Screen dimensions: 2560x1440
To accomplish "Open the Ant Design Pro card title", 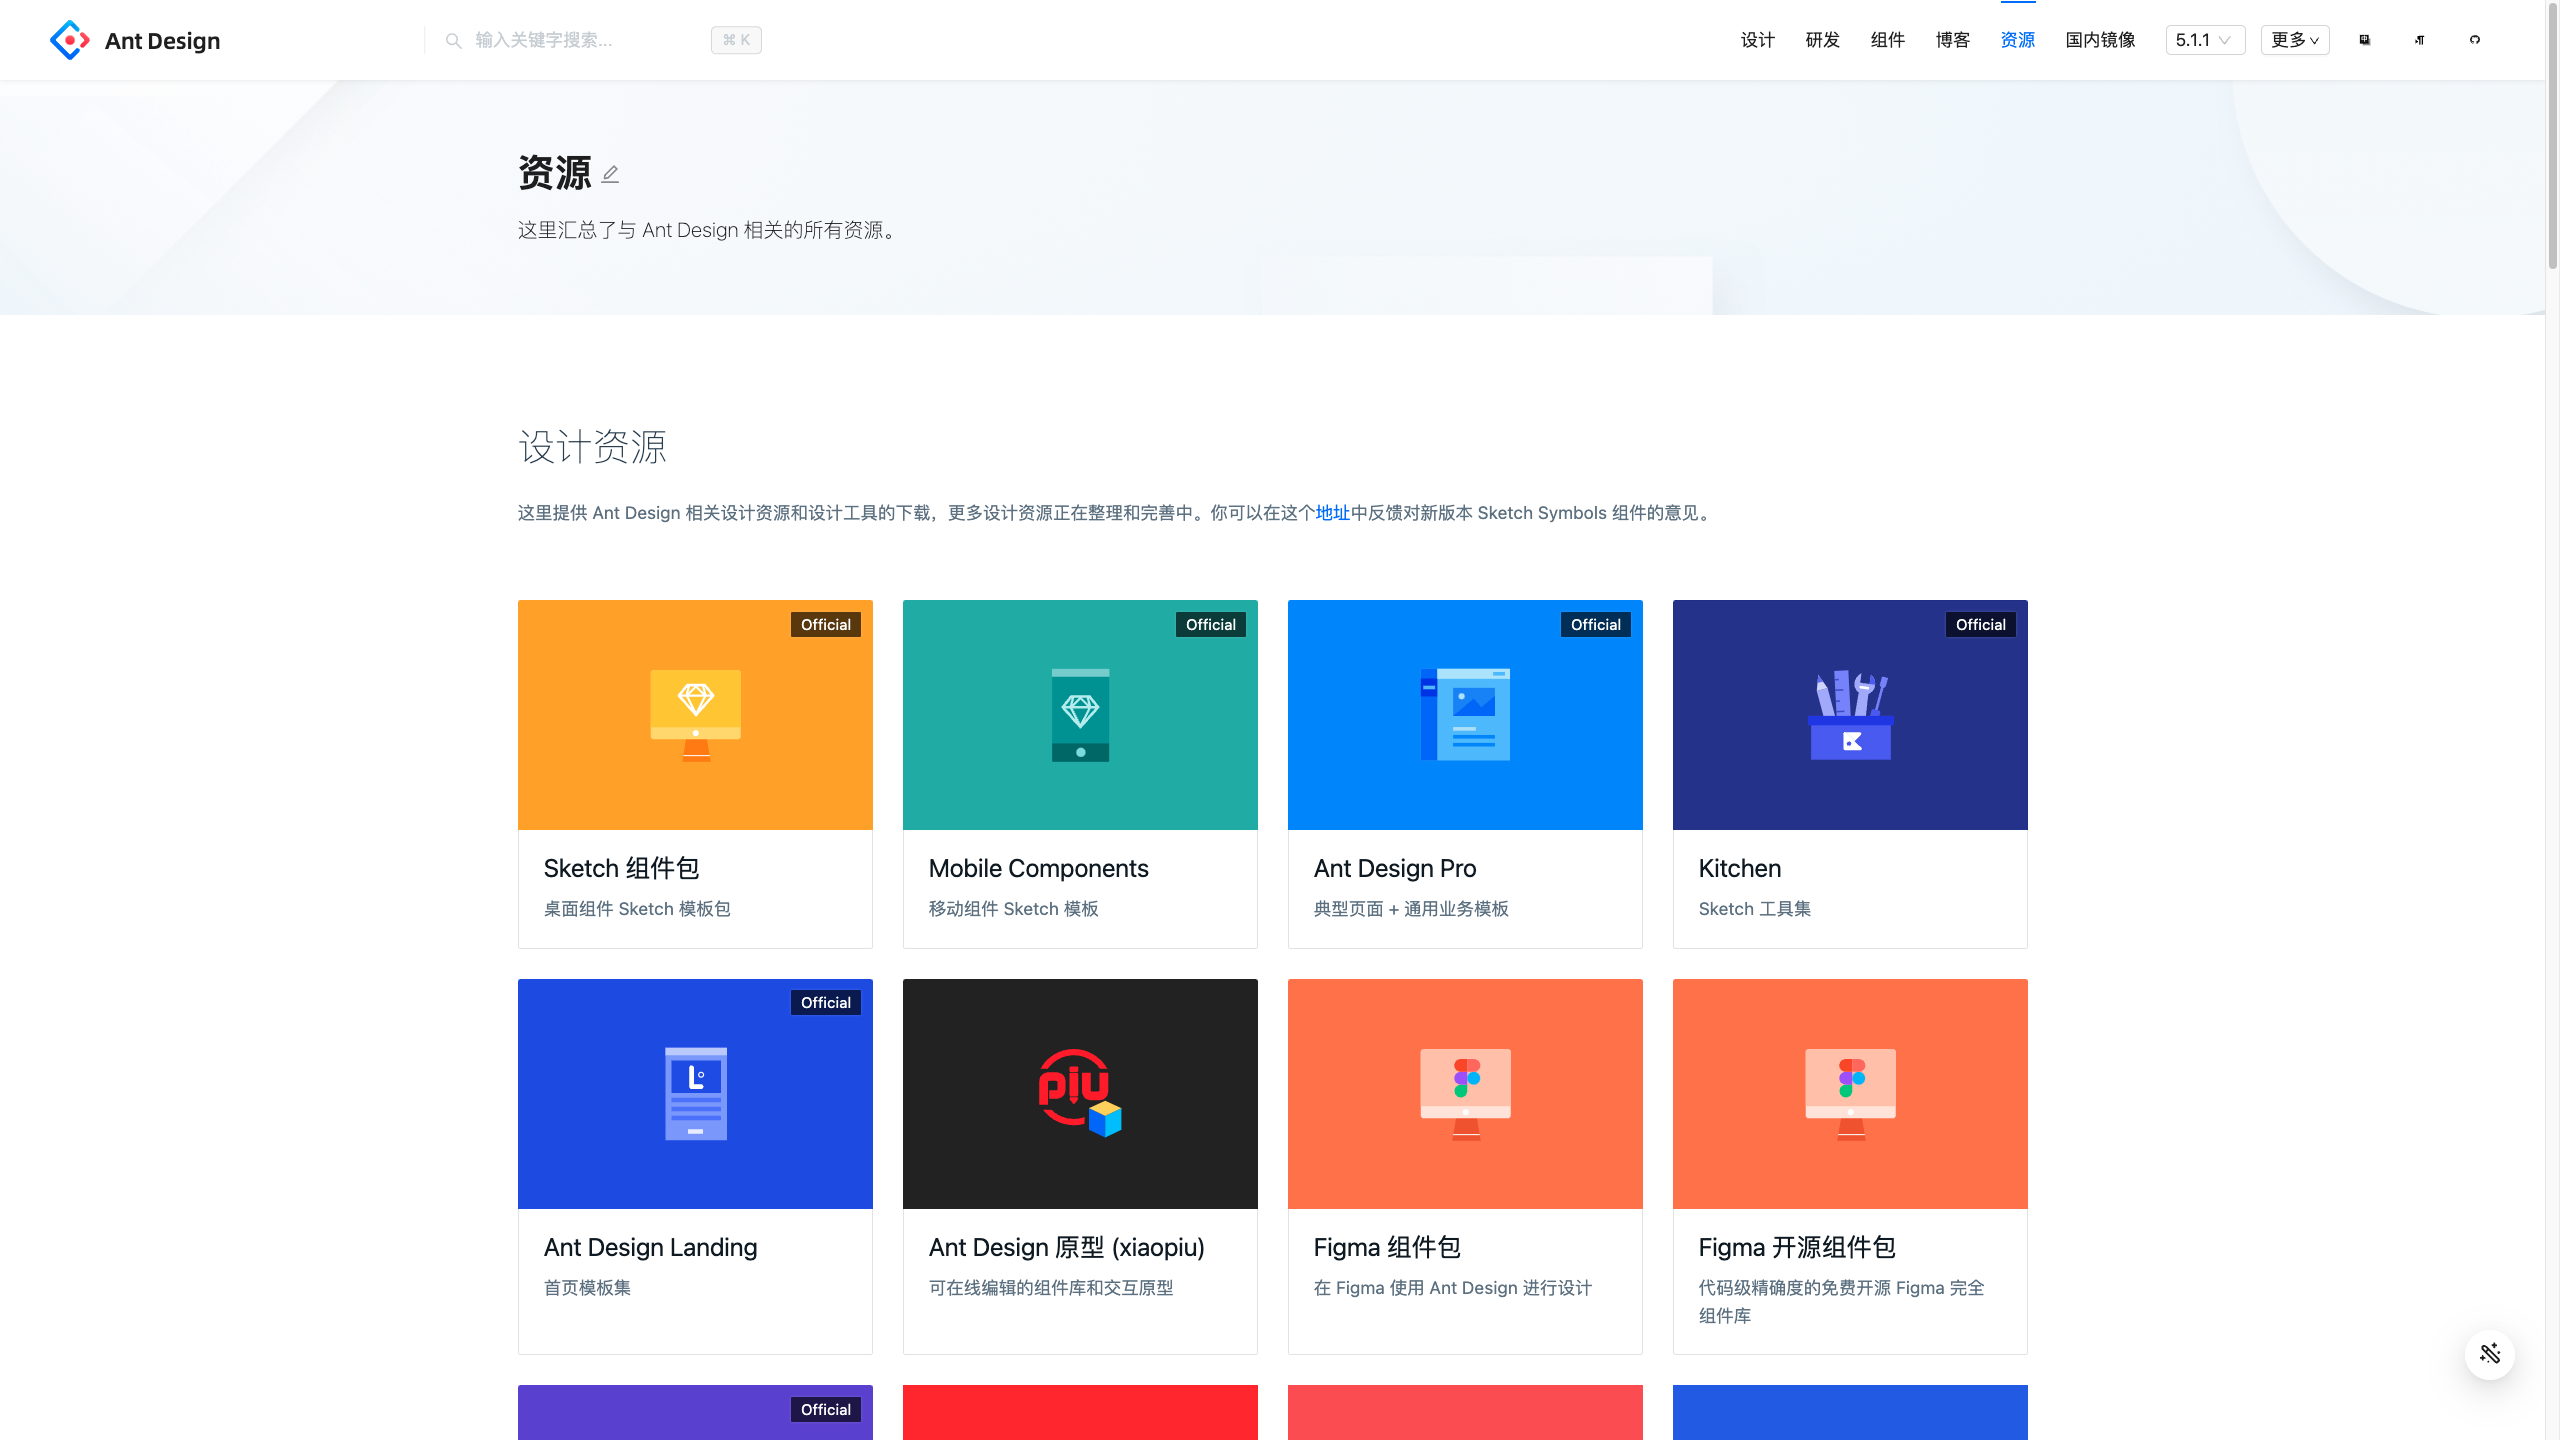I will 1394,868.
